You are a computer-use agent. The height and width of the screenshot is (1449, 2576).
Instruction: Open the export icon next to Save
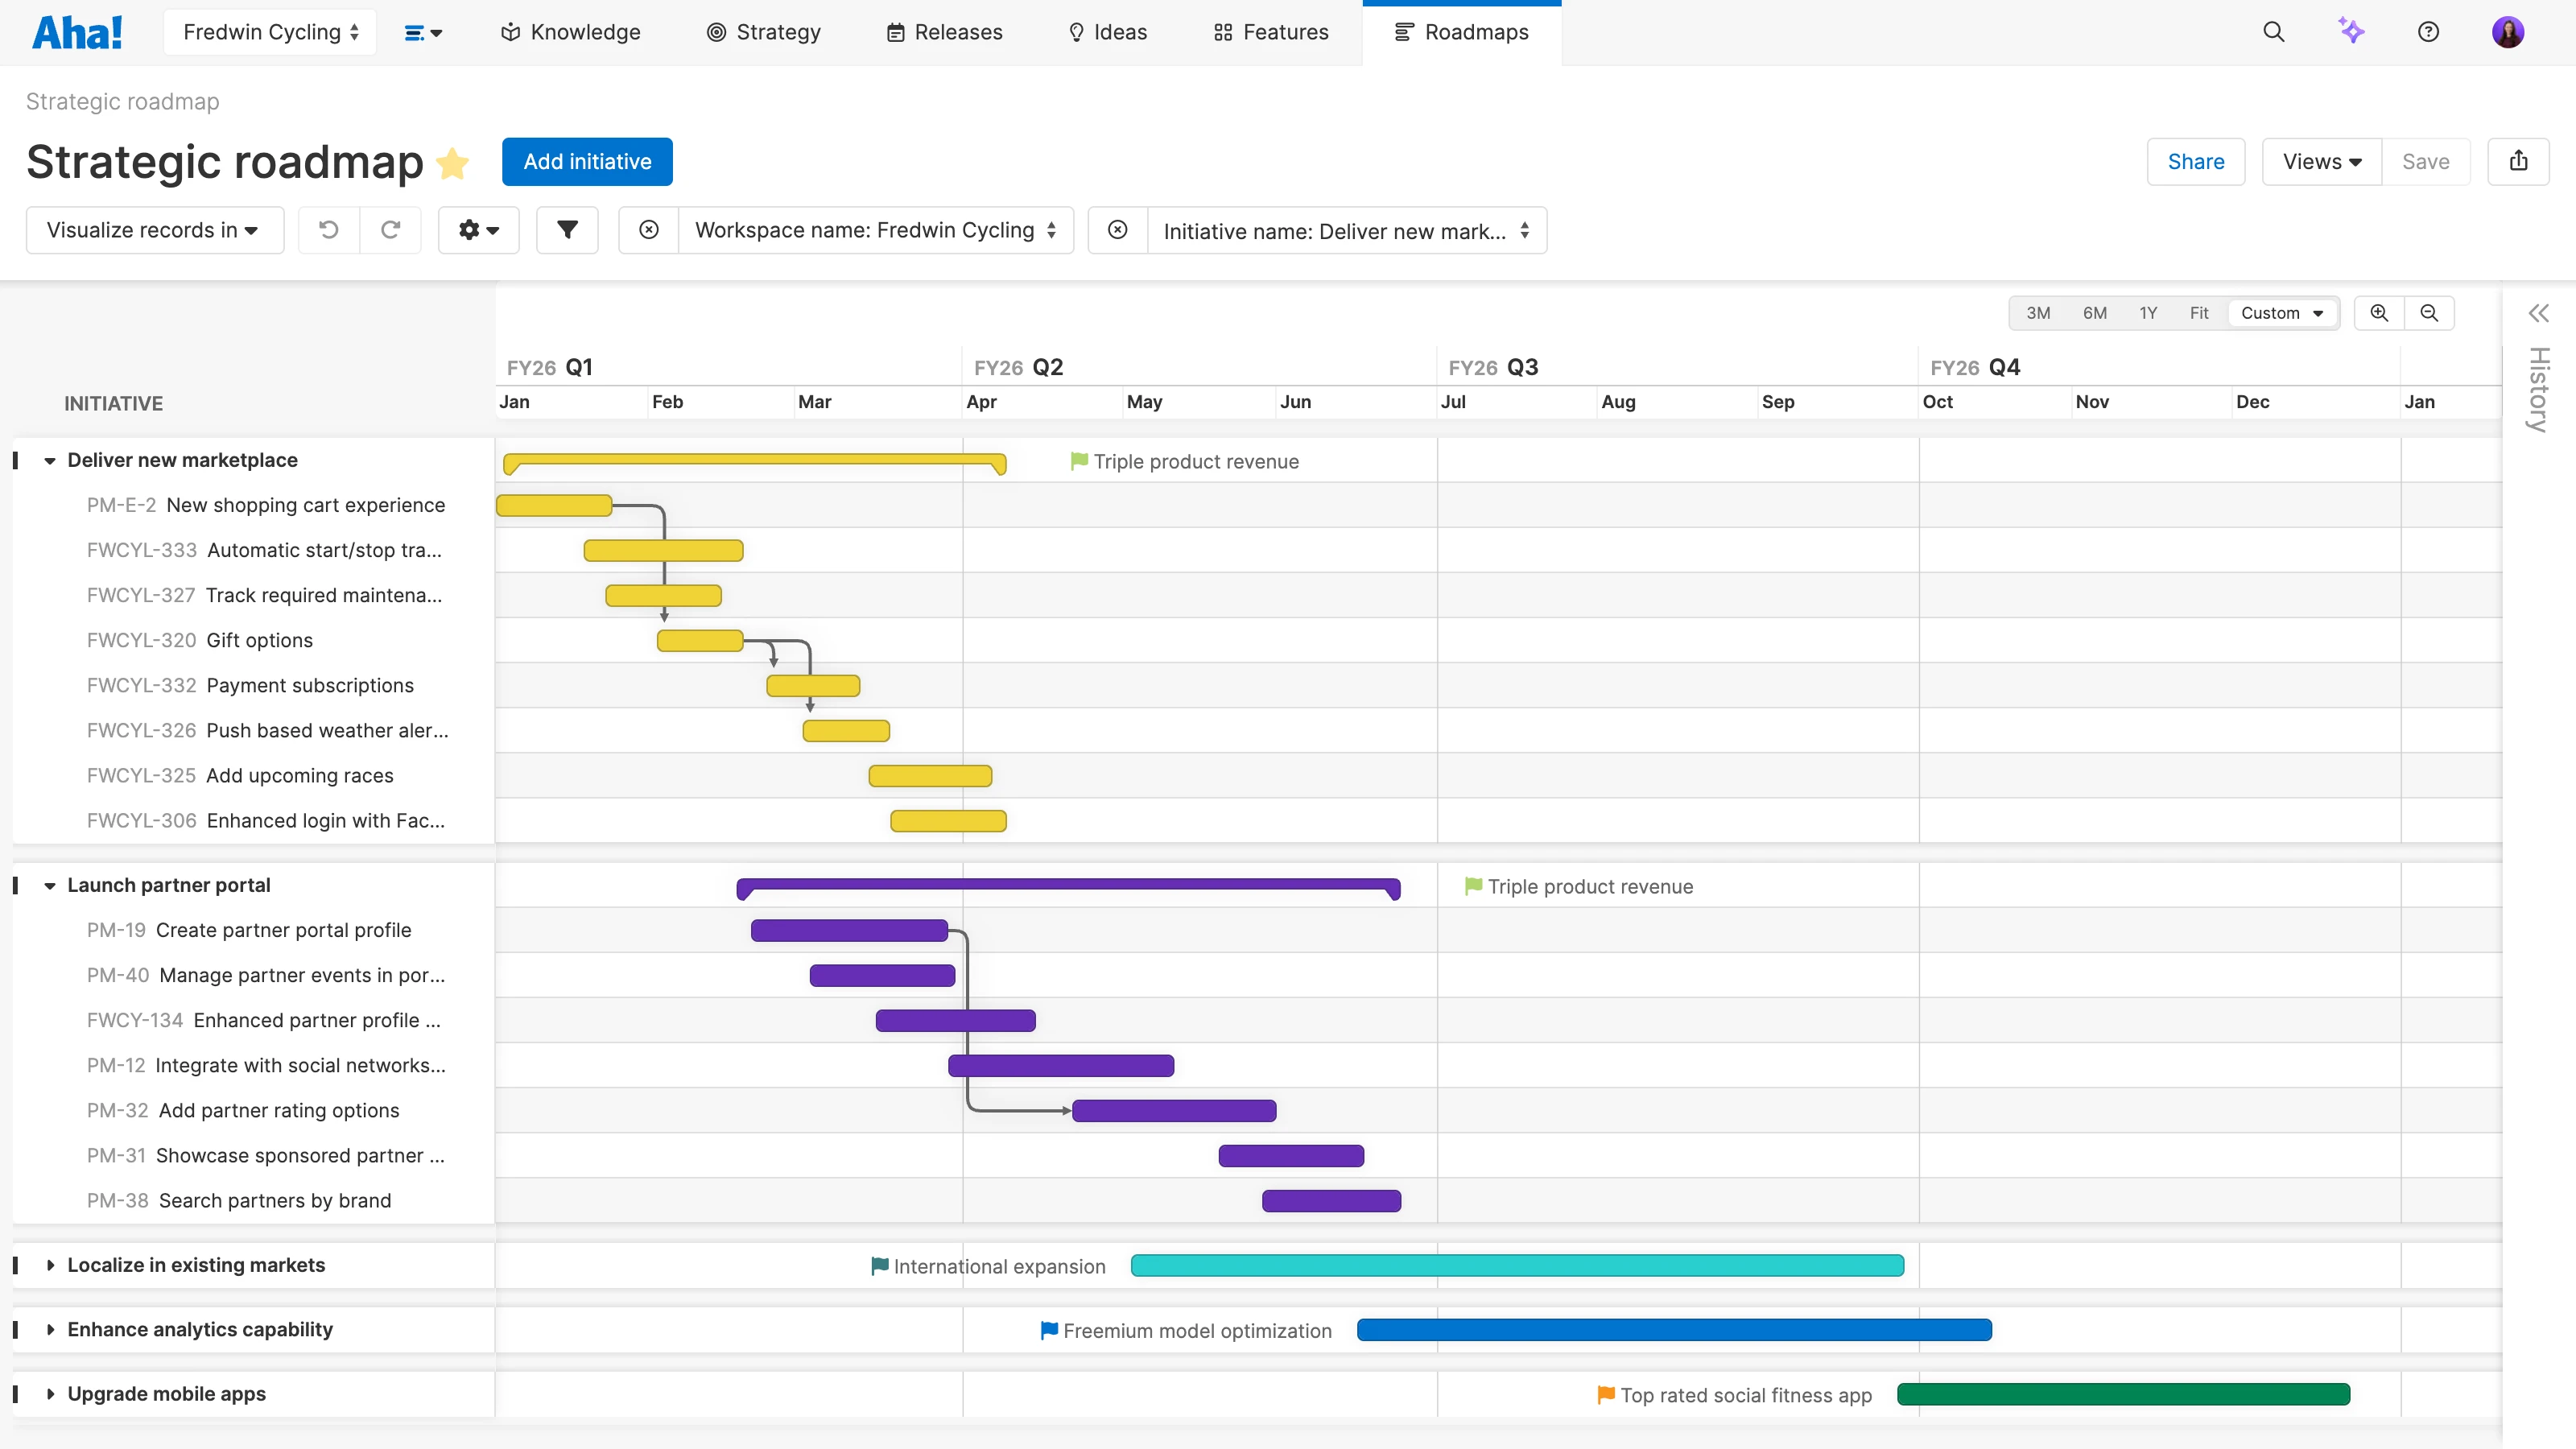pos(2519,161)
